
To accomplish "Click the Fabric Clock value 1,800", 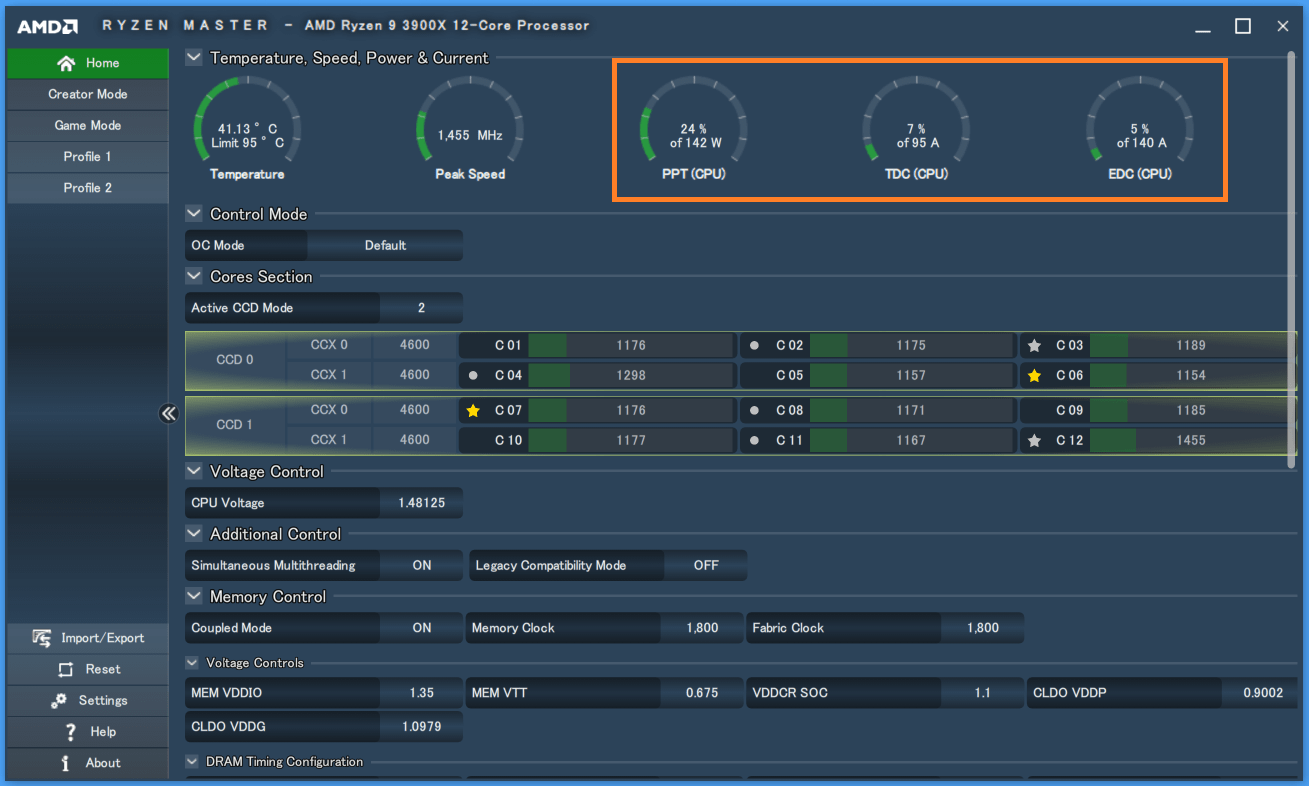I will [x=983, y=628].
